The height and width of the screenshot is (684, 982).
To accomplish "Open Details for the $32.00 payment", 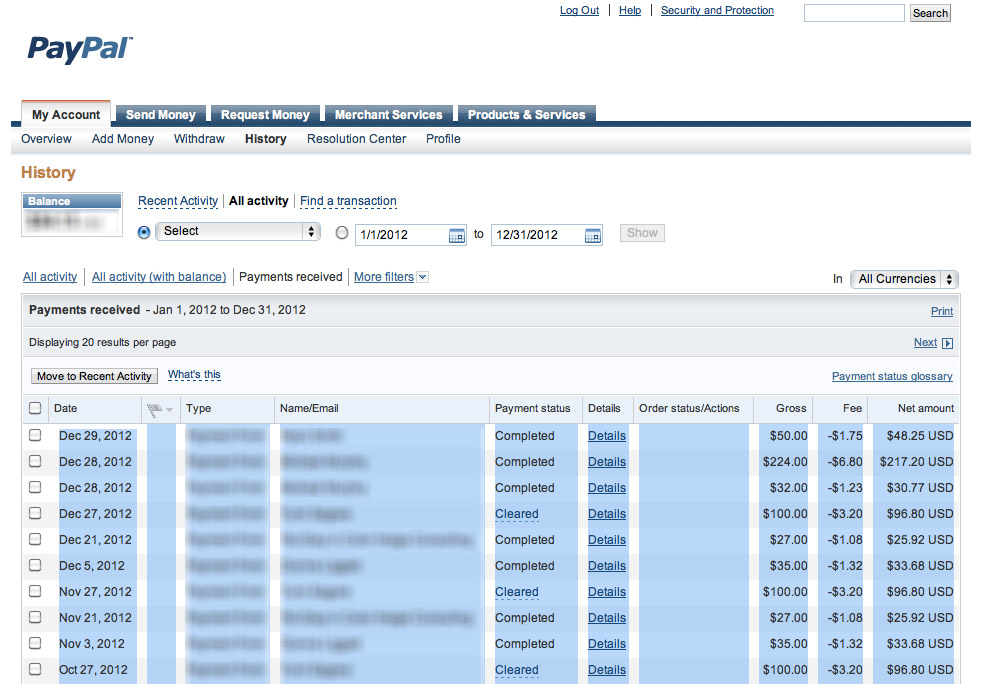I will pyautogui.click(x=607, y=488).
